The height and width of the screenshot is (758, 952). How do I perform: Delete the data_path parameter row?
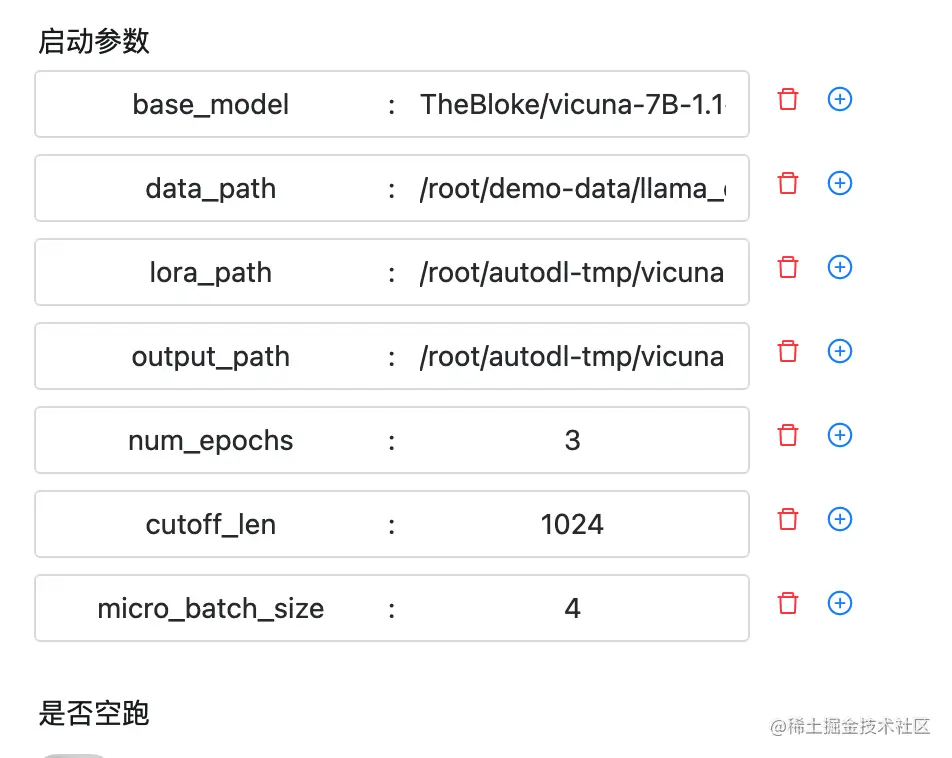click(788, 183)
